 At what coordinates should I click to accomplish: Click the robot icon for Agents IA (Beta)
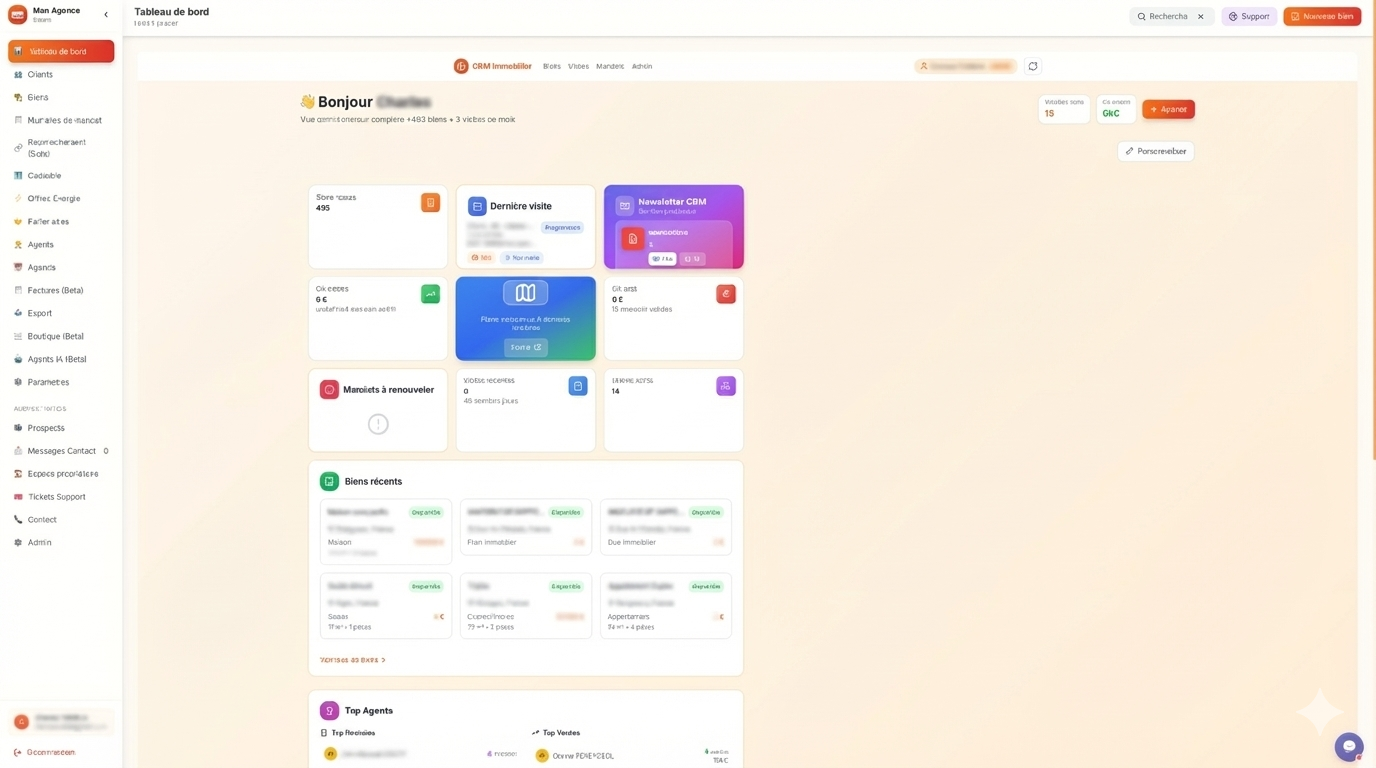(x=18, y=360)
